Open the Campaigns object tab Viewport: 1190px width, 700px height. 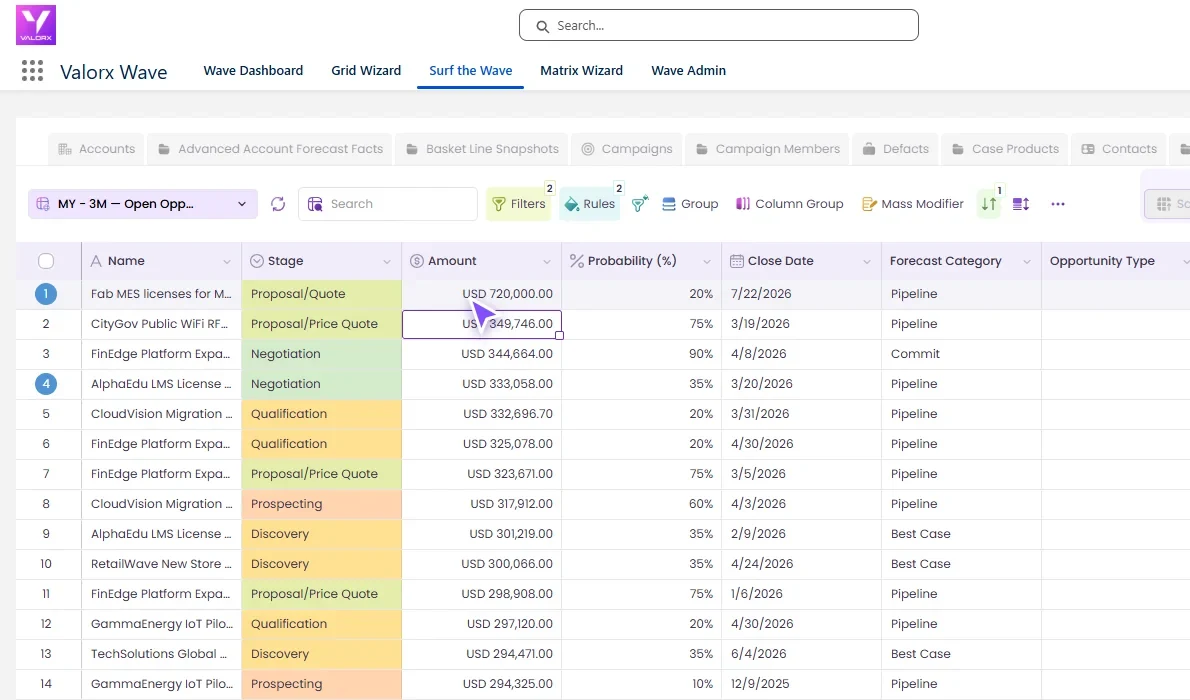point(627,149)
